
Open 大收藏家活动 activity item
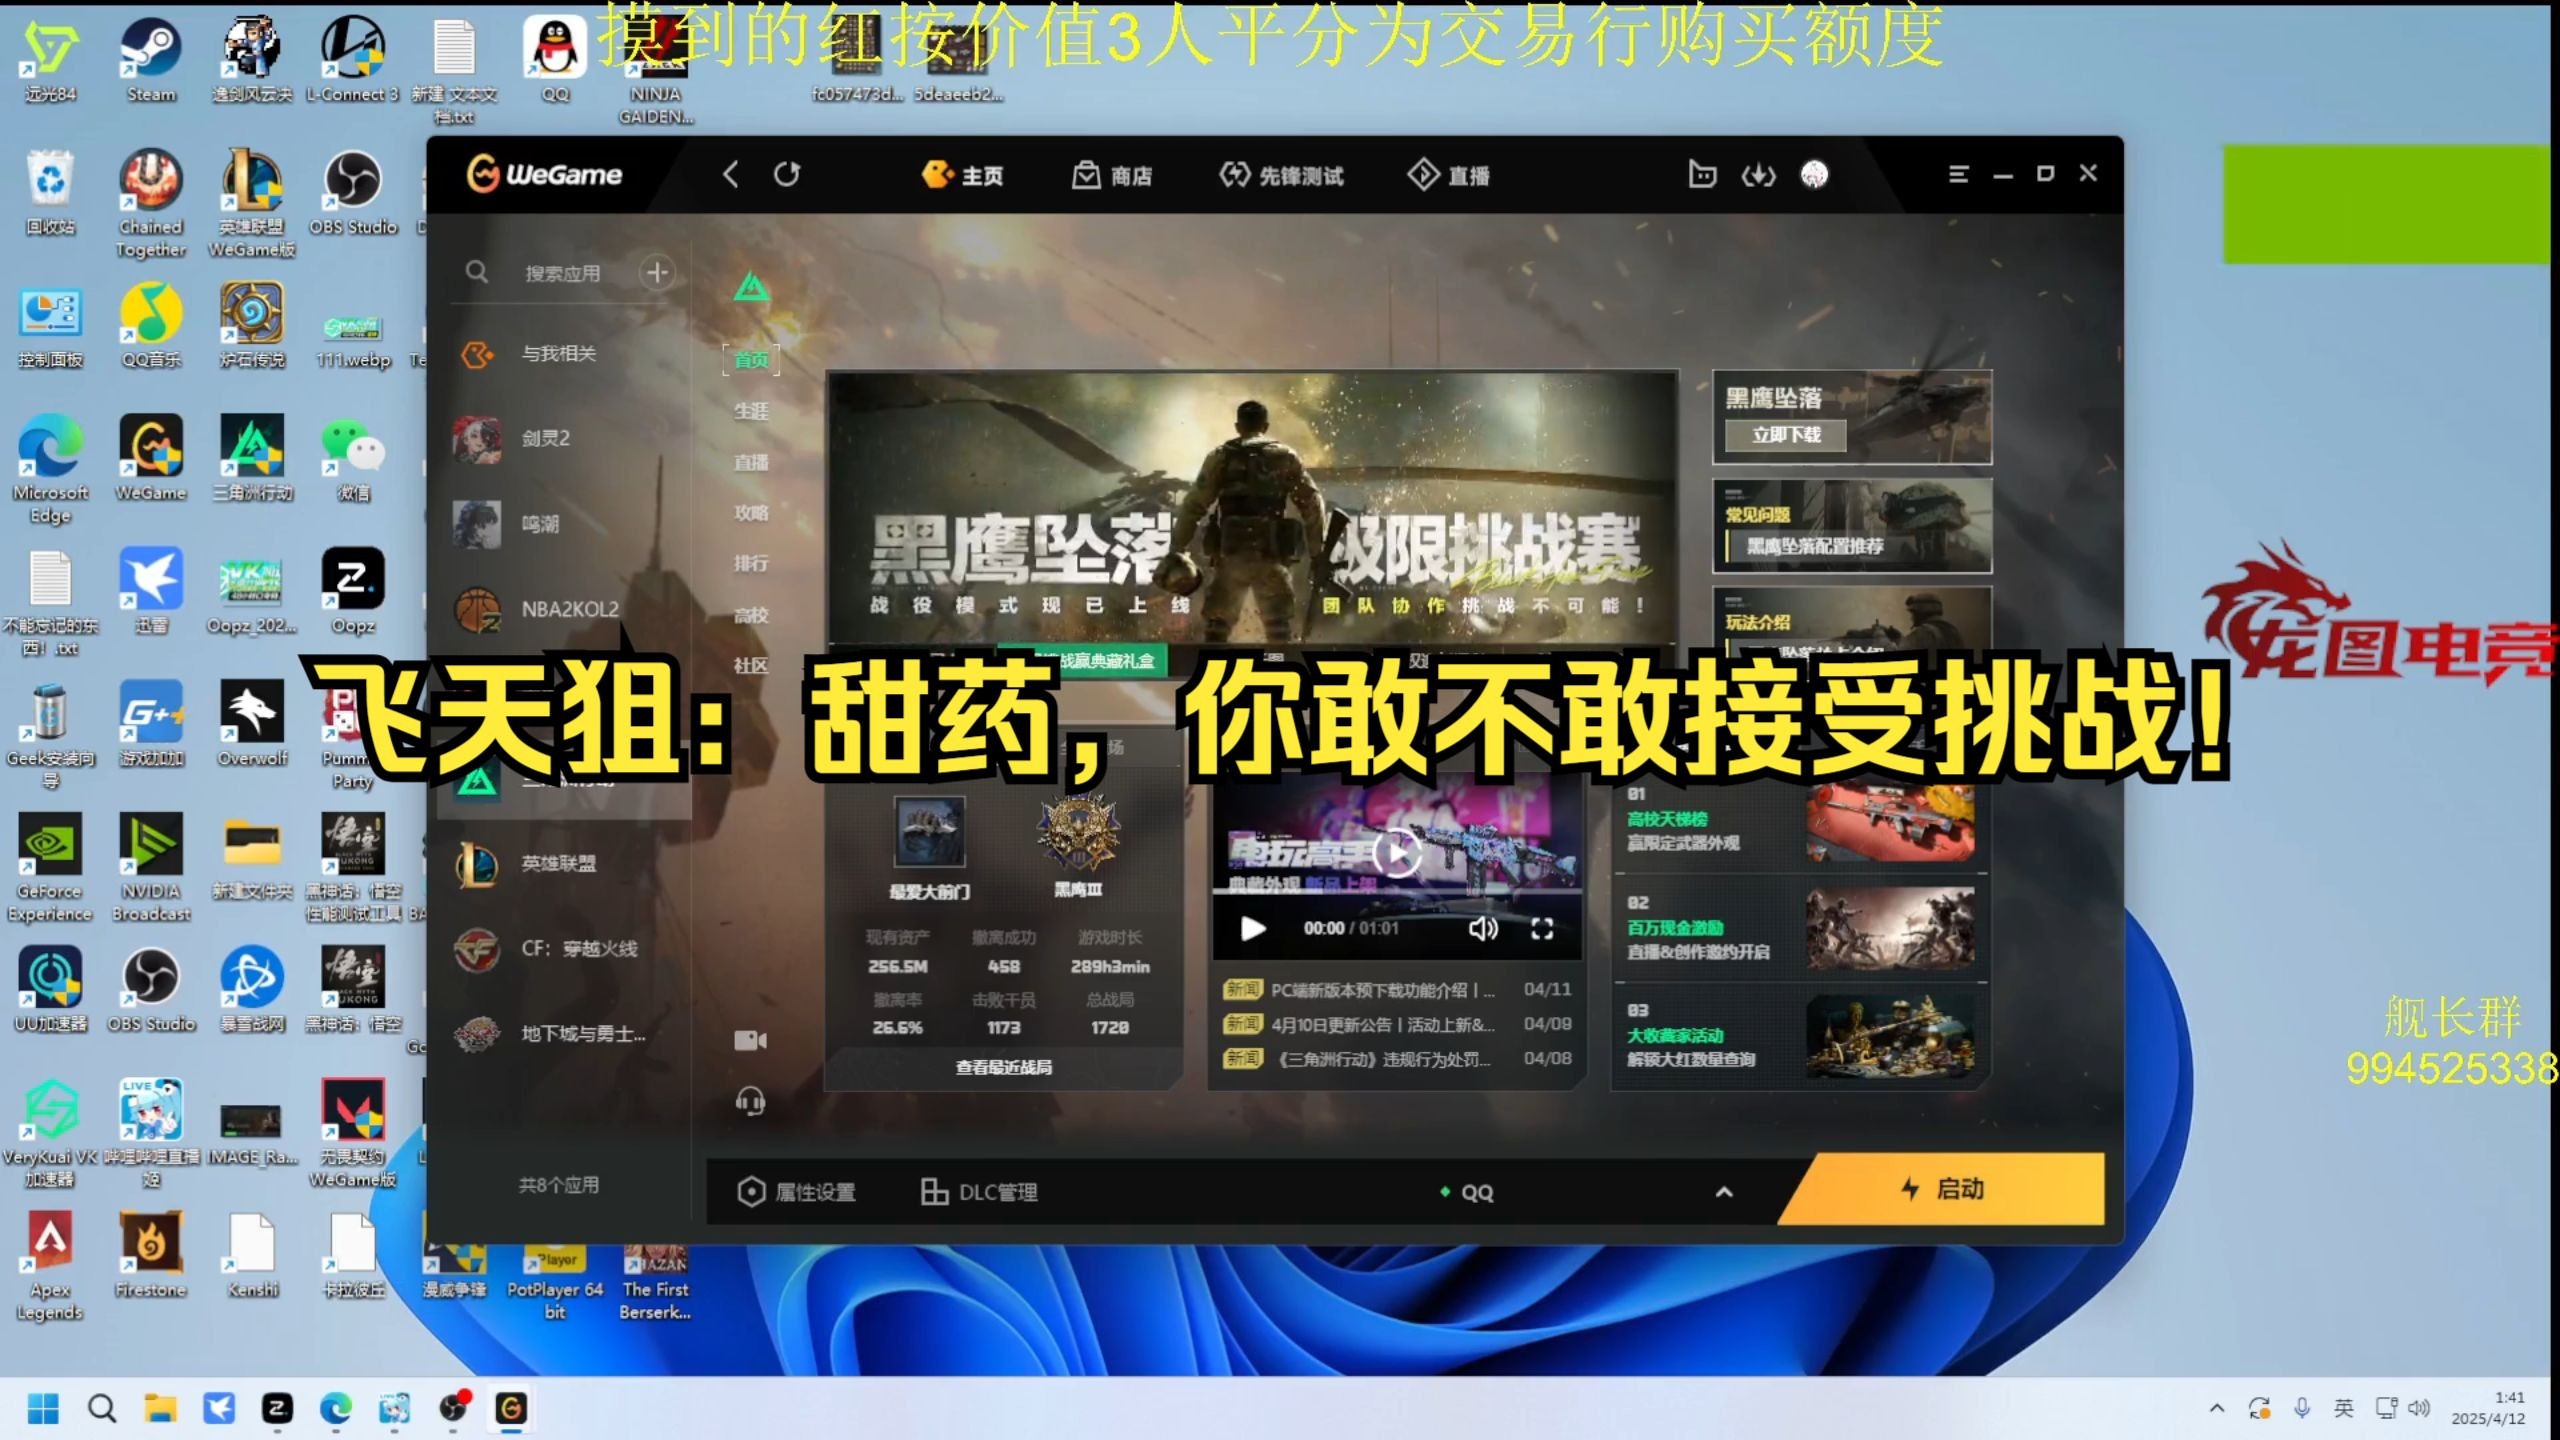click(1800, 1038)
